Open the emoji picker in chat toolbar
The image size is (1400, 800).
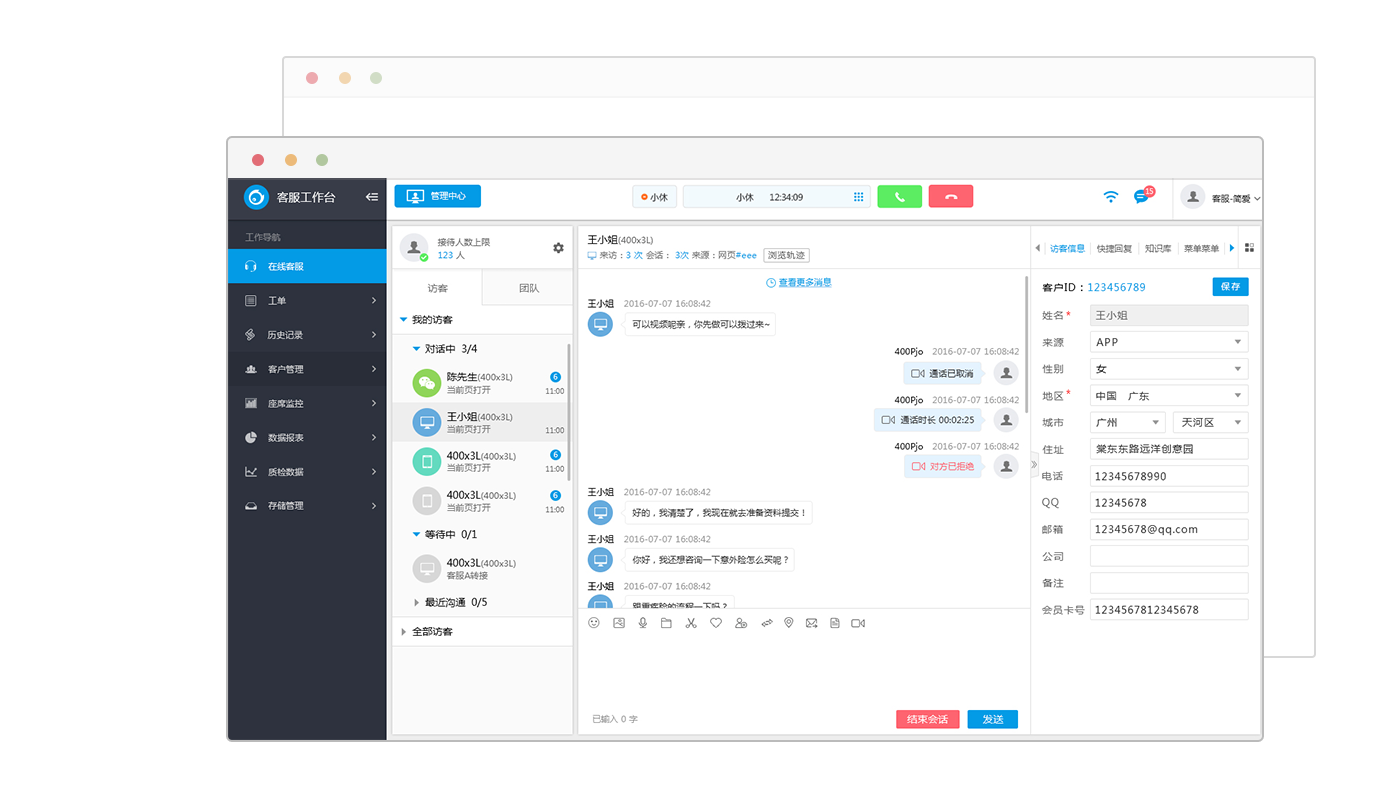594,623
